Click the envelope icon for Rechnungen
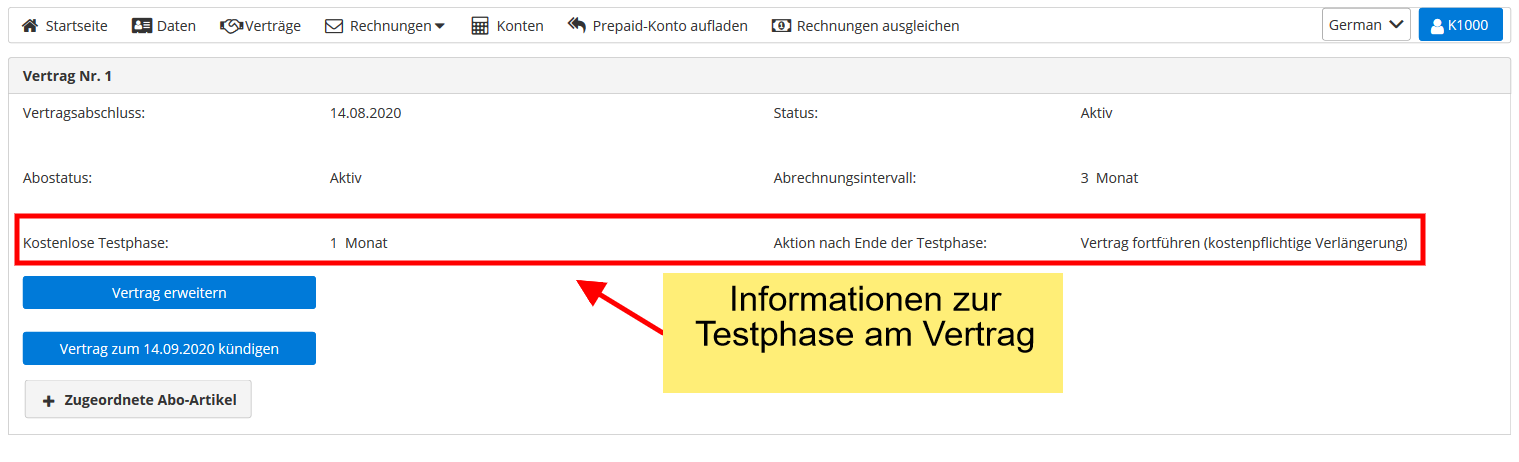 pos(334,26)
